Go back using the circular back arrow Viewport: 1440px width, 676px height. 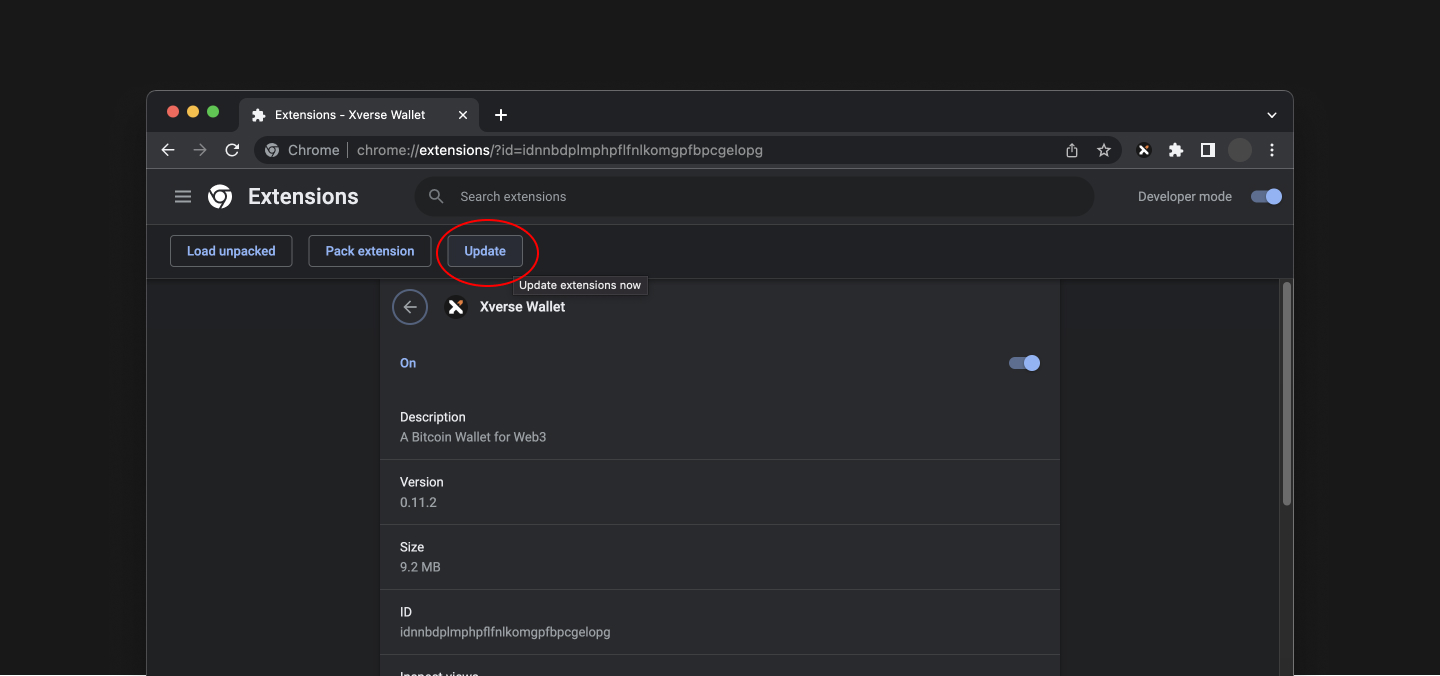click(410, 306)
